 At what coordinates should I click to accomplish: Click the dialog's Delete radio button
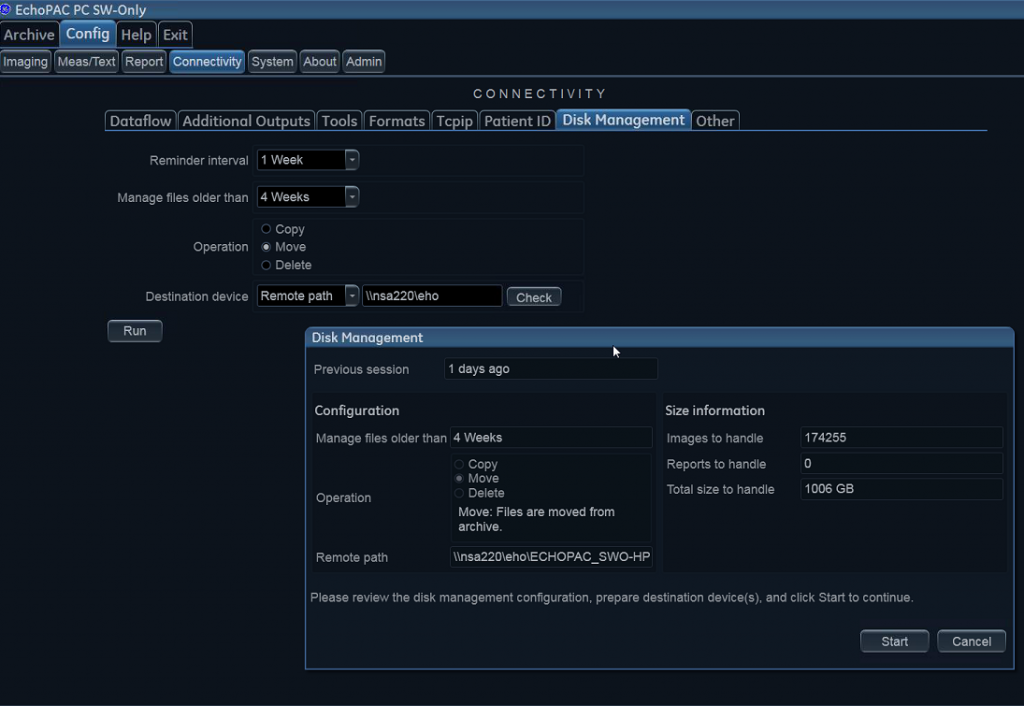(459, 493)
